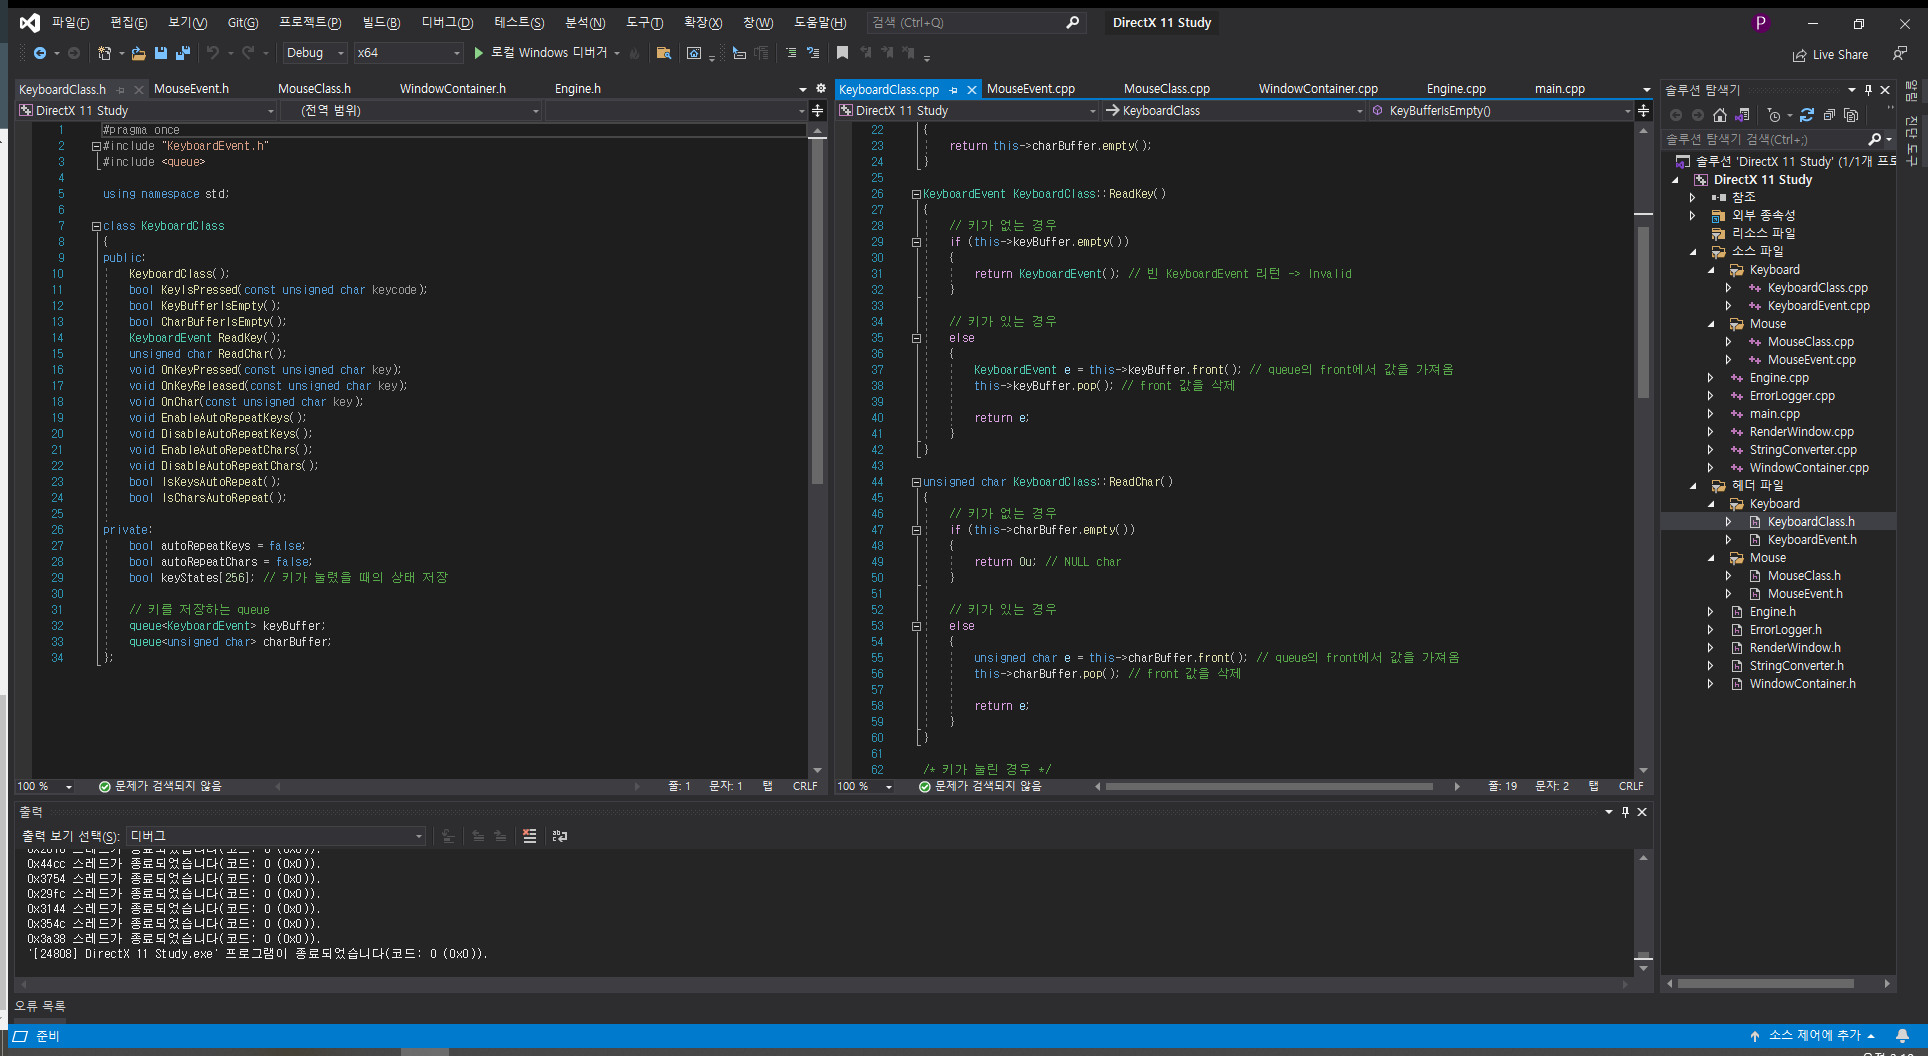
Task: Click the window options gear icon beside the left tab group
Action: pyautogui.click(x=821, y=89)
